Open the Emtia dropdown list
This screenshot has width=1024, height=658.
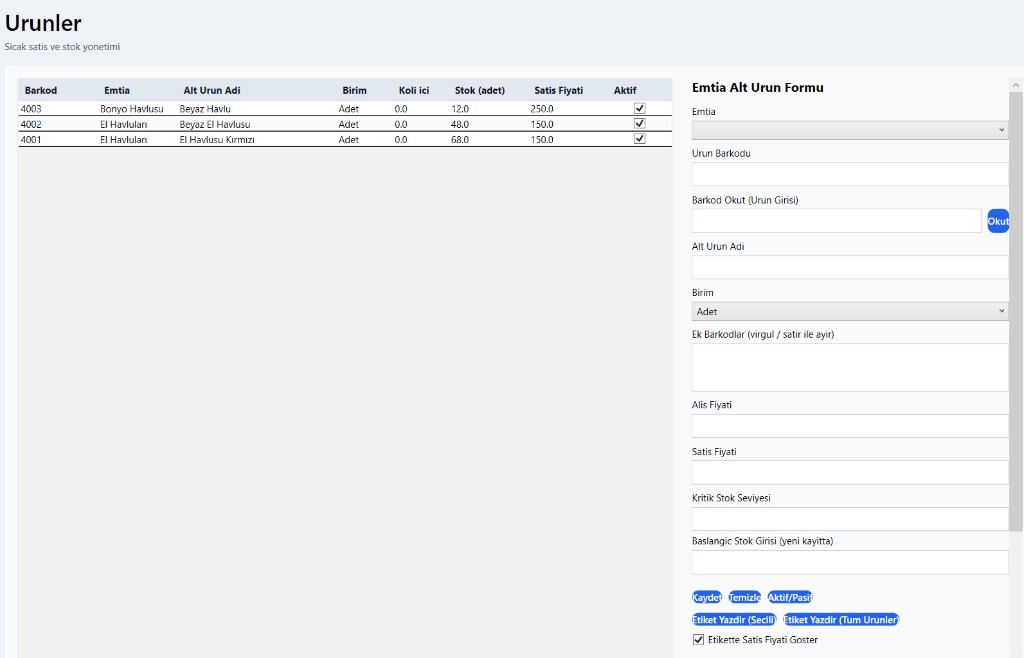(x=850, y=130)
